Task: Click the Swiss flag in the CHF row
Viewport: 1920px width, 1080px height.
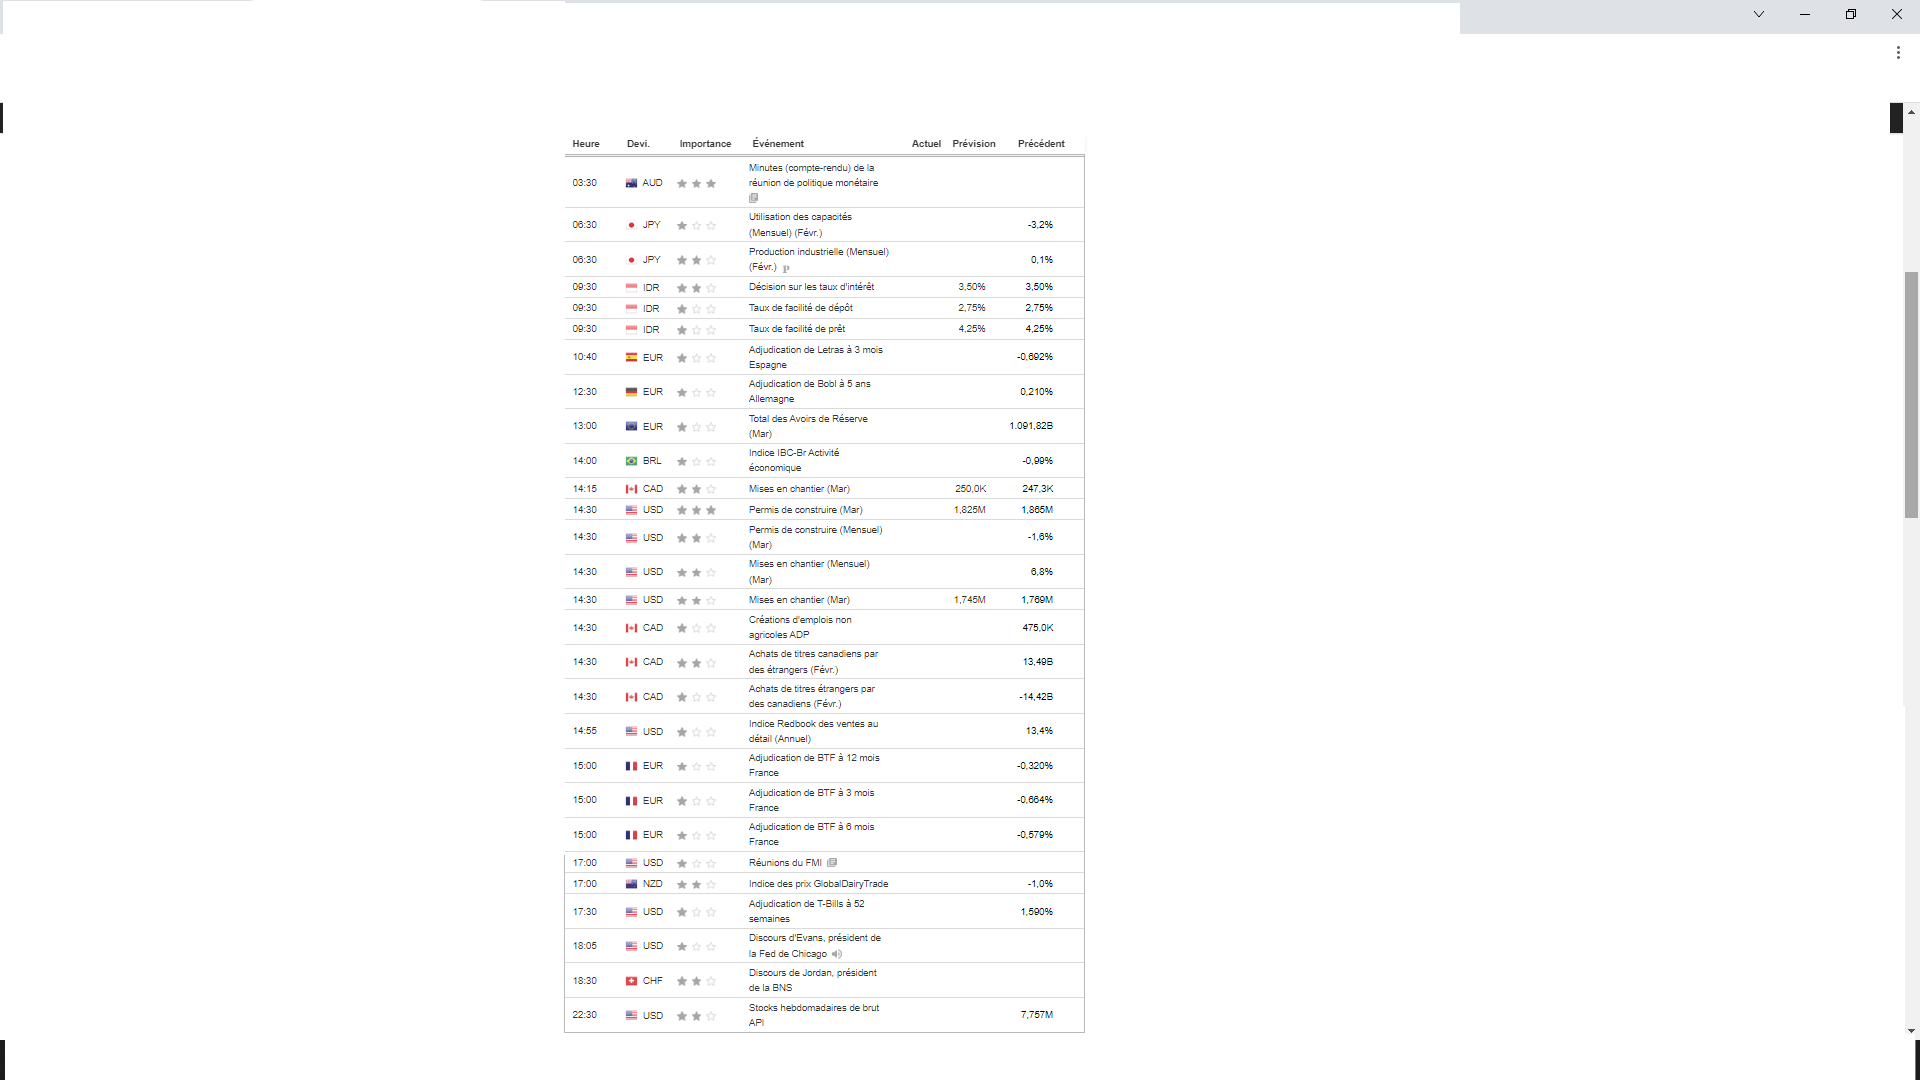Action: [631, 981]
